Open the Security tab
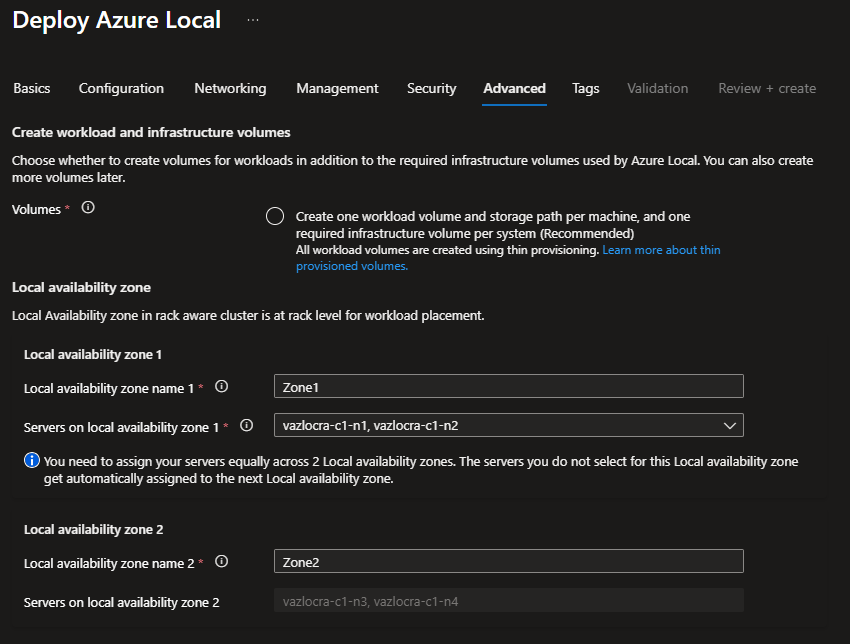This screenshot has width=850, height=644. point(431,88)
